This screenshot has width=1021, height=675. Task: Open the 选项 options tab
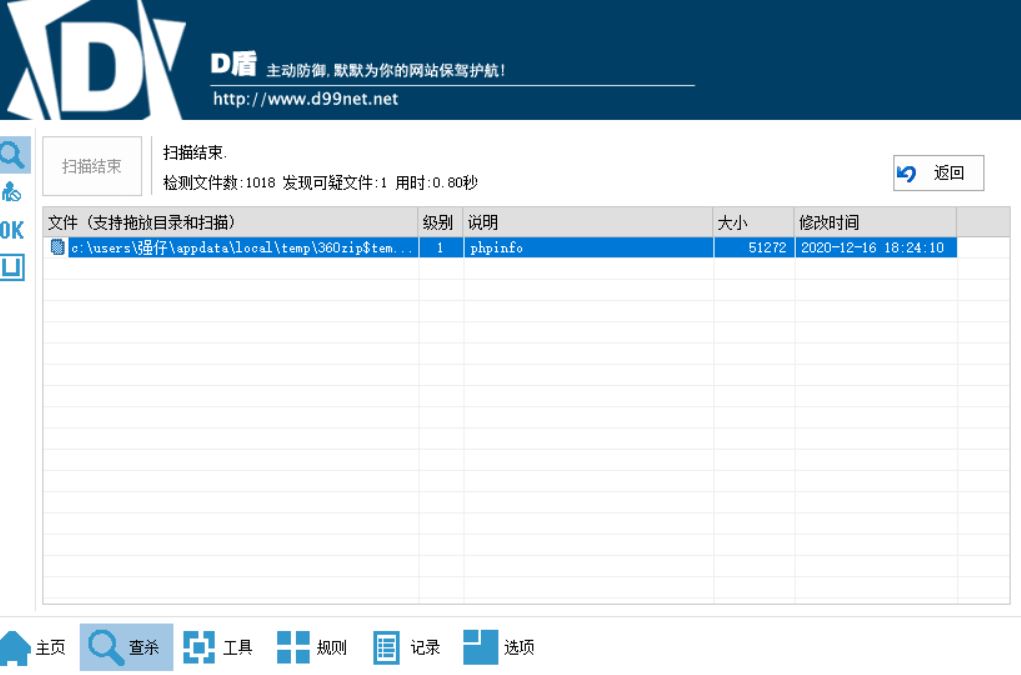coord(499,647)
